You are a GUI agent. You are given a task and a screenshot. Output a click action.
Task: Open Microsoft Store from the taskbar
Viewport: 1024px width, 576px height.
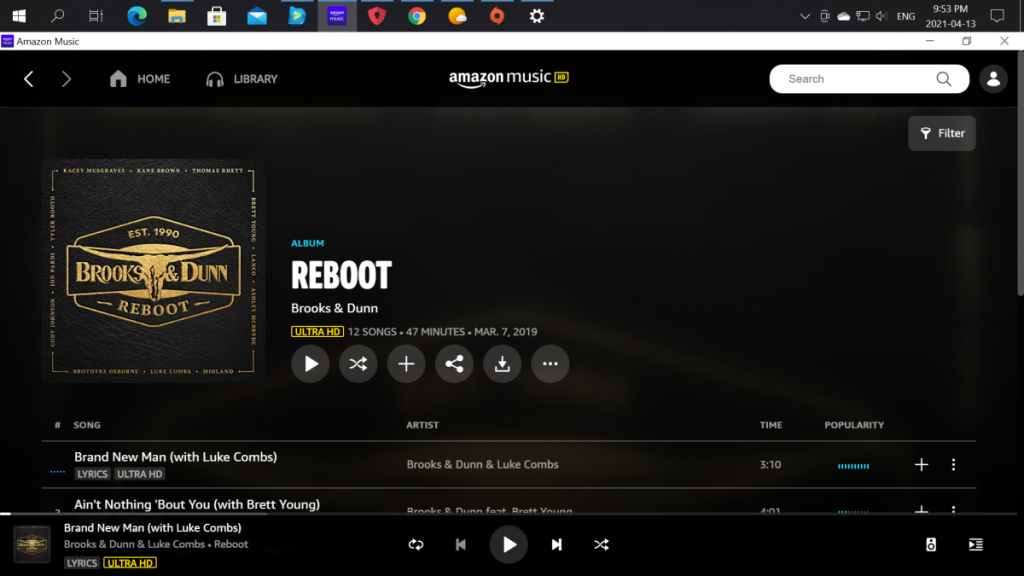(x=217, y=16)
